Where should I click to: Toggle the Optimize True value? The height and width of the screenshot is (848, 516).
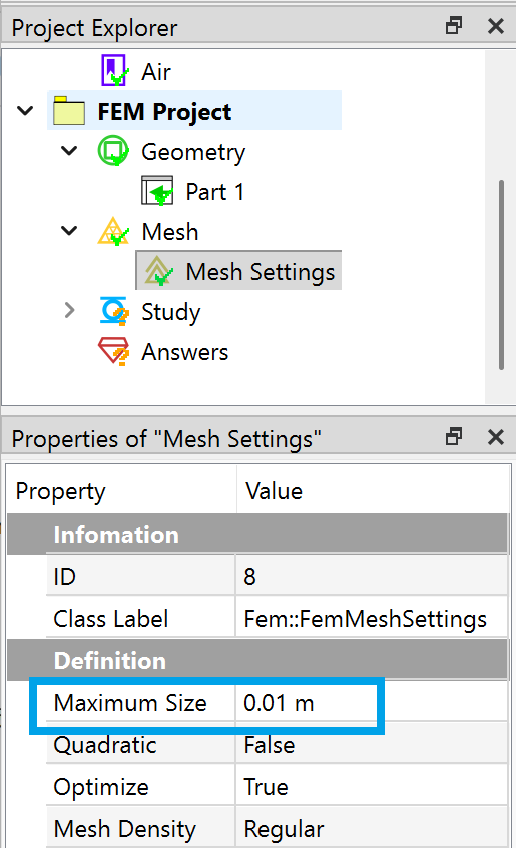click(372, 787)
